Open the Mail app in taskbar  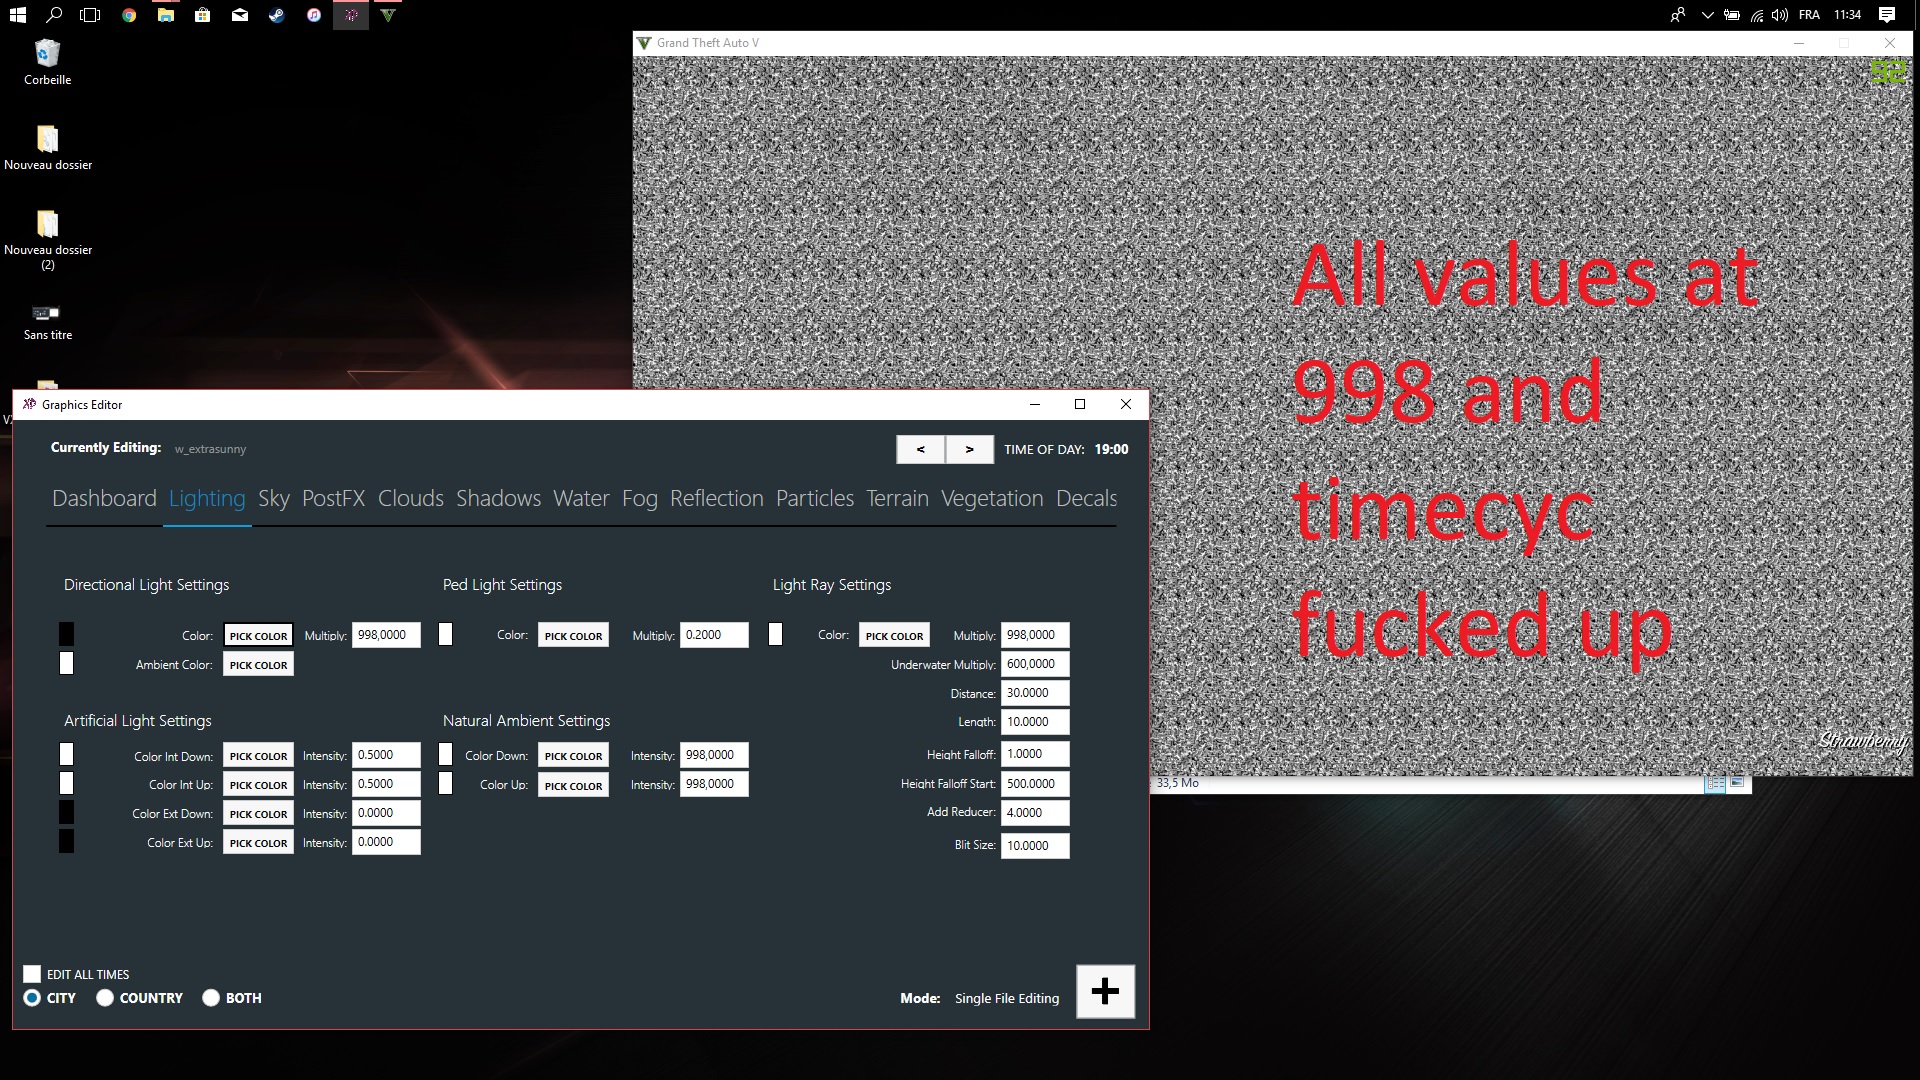[x=240, y=15]
